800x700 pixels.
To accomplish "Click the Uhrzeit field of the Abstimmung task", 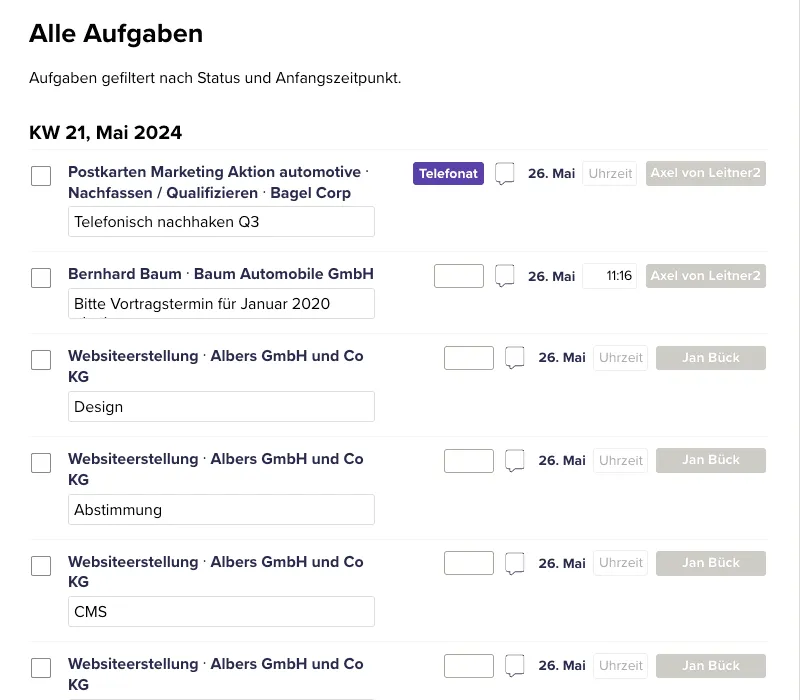I will click(621, 461).
